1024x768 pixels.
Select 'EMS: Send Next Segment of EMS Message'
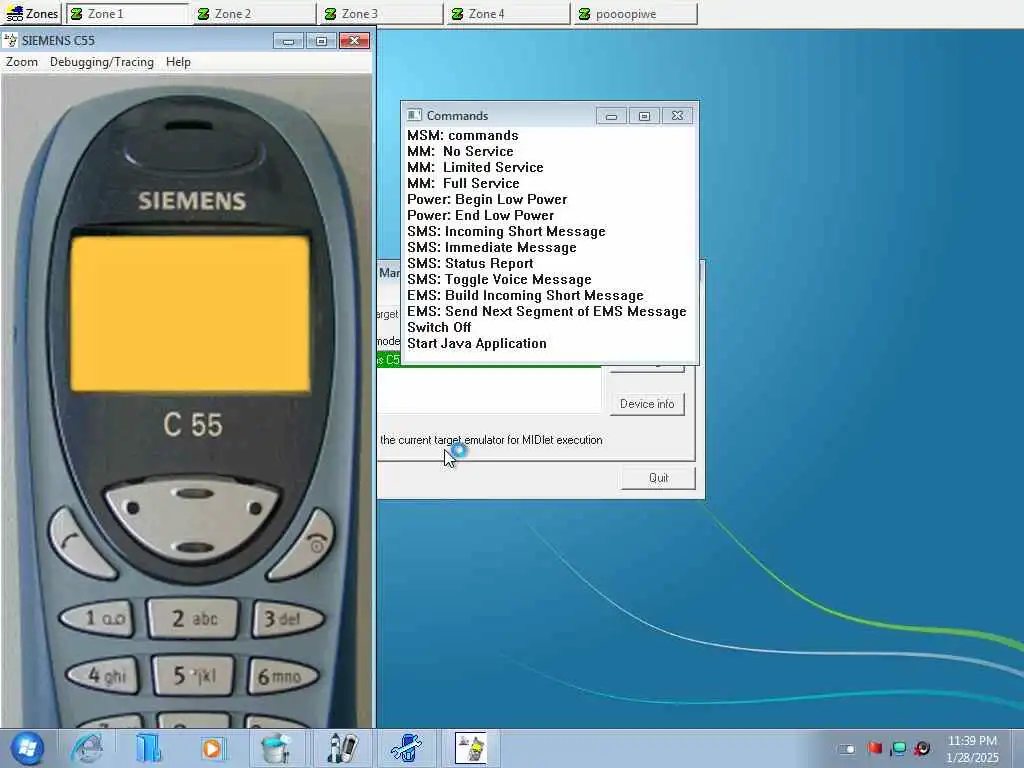point(547,312)
